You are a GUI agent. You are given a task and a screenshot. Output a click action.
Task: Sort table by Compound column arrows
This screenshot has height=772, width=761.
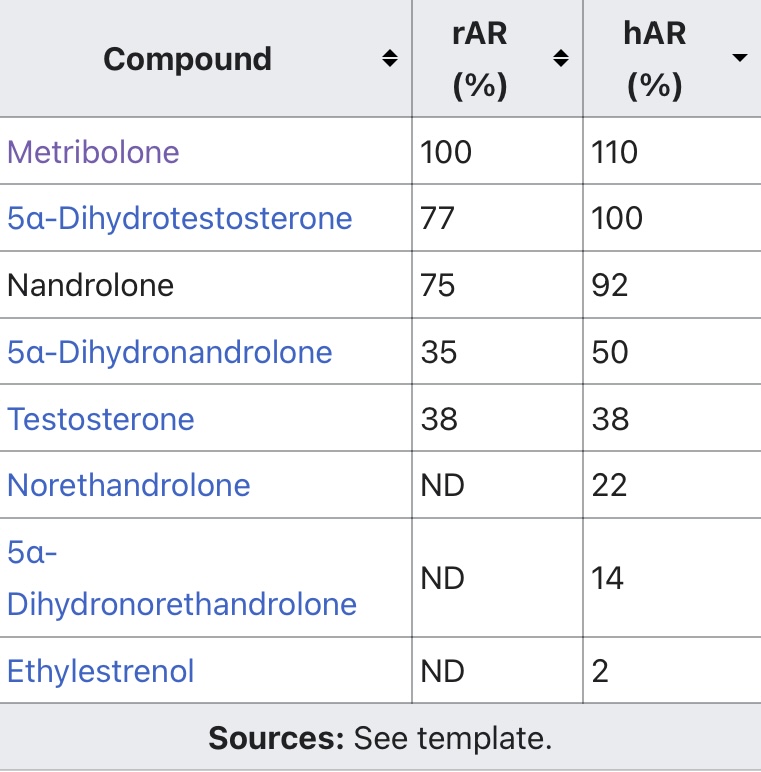390,58
